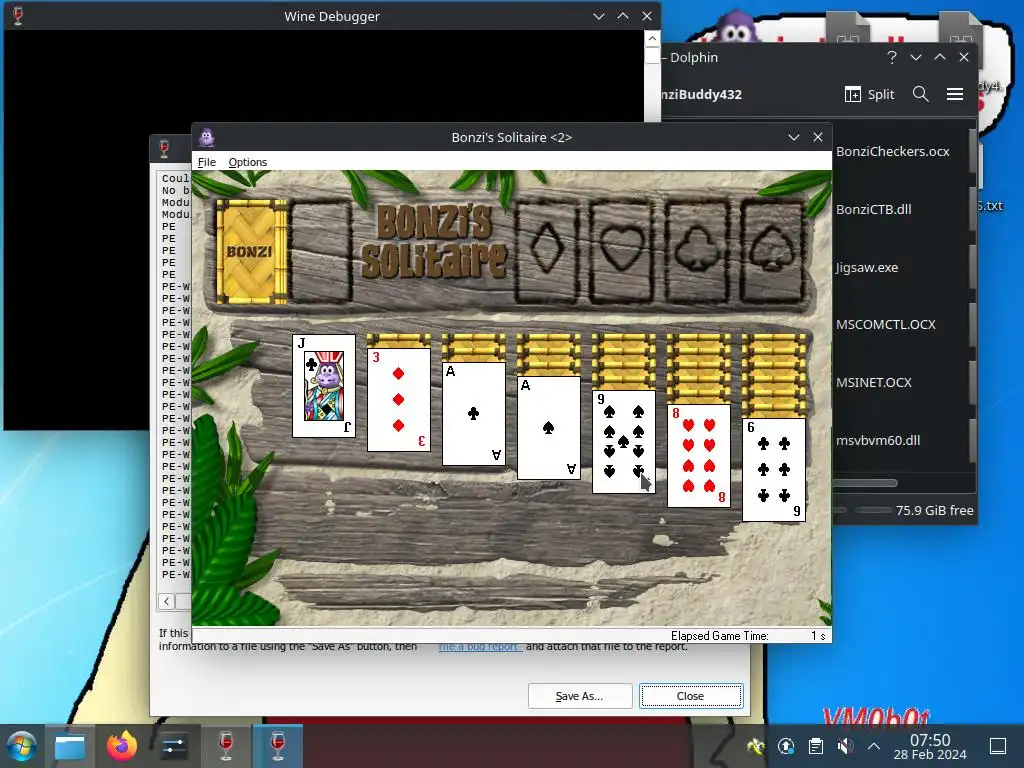The width and height of the screenshot is (1024, 768).
Task: Open the search icon in Dolphin
Action: tap(921, 94)
